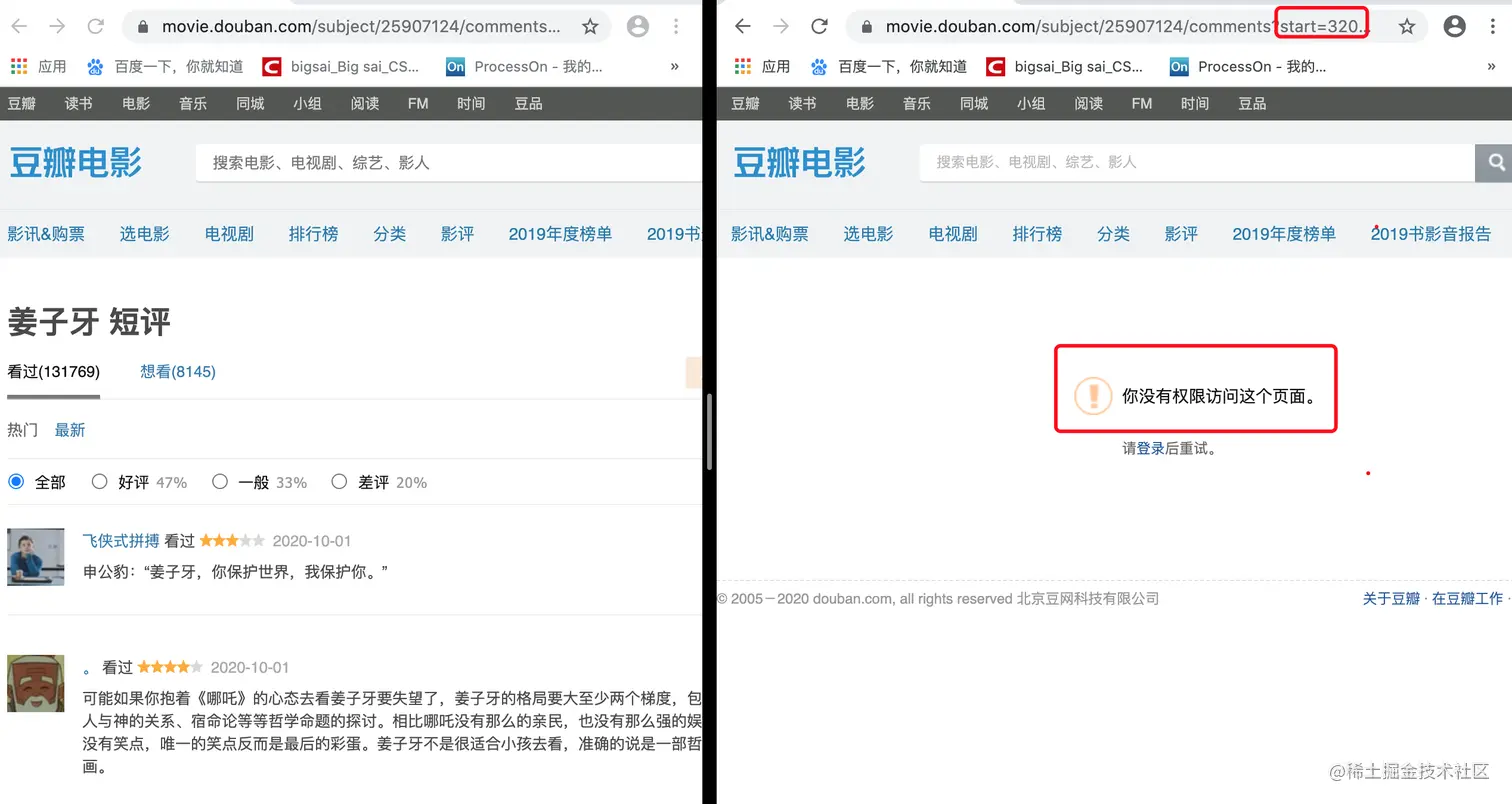Click the left window address bar URL

coord(361,27)
